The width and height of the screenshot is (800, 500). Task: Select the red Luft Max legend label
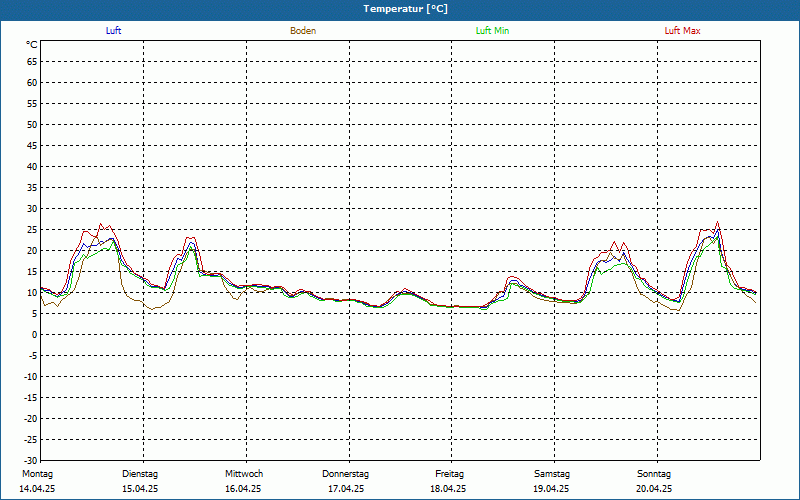click(x=682, y=31)
